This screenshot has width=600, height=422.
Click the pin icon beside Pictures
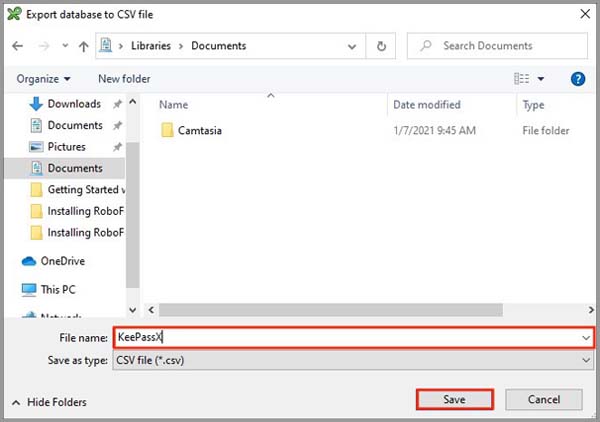pos(117,147)
